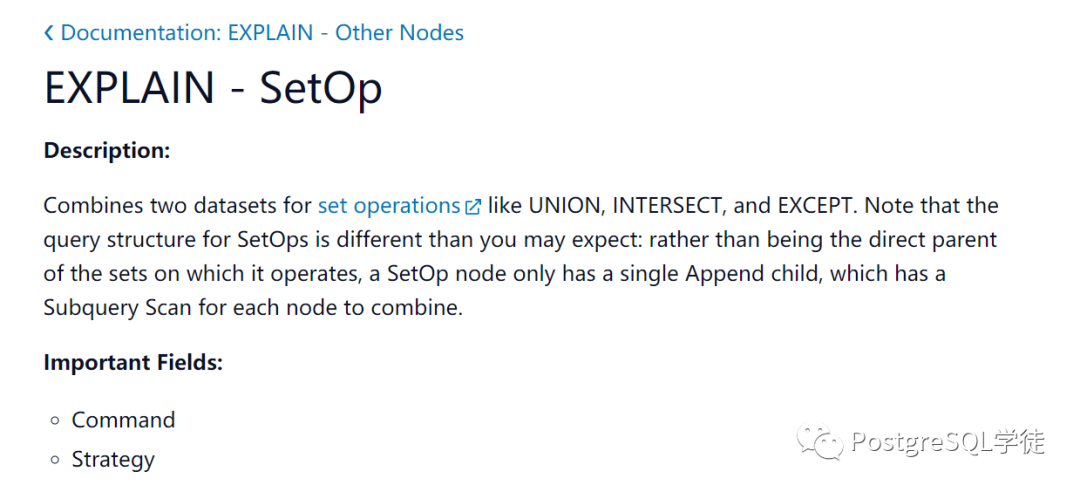
Task: Click the Important Fields: heading
Action: (133, 362)
